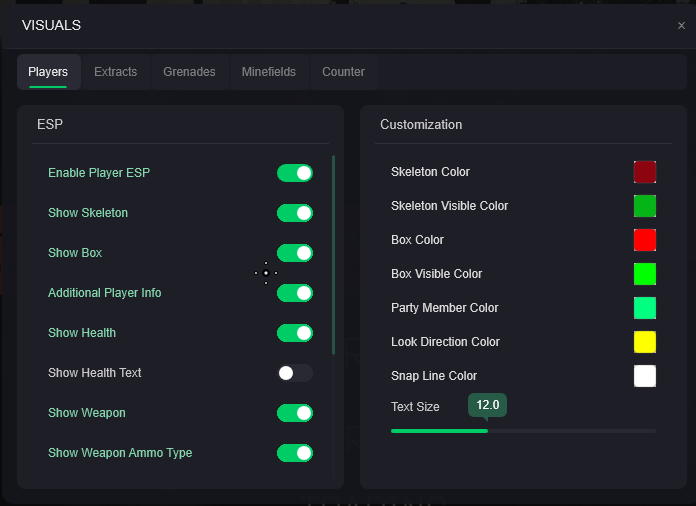Change the Party Member Color swatch
This screenshot has height=506, width=696.
[645, 308]
